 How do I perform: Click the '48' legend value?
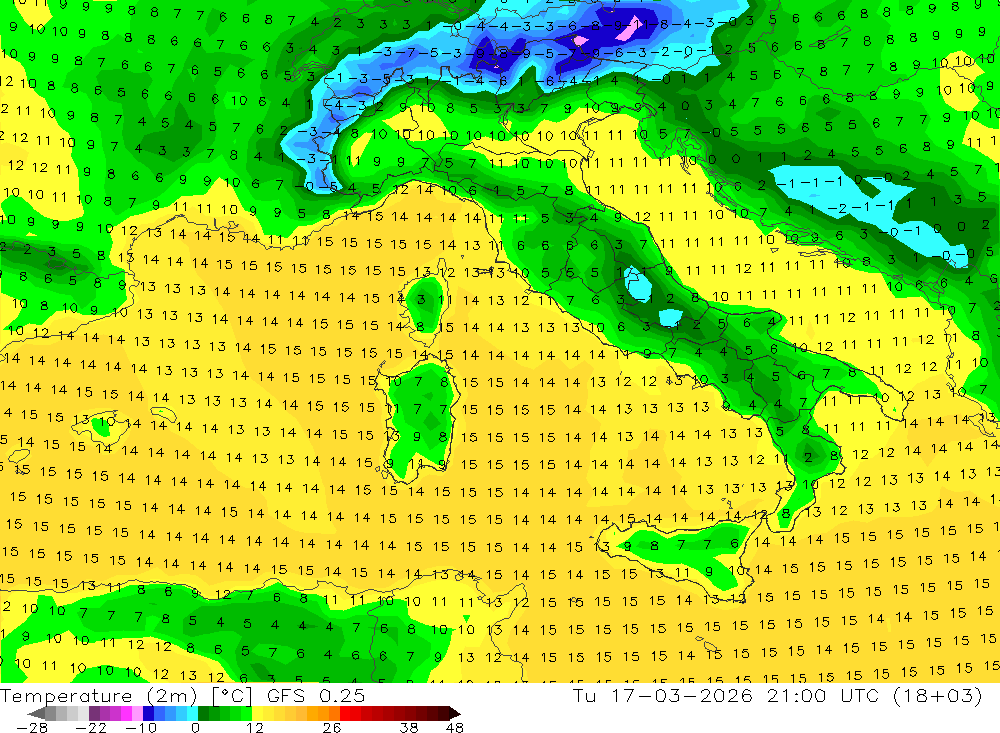pyautogui.click(x=455, y=728)
